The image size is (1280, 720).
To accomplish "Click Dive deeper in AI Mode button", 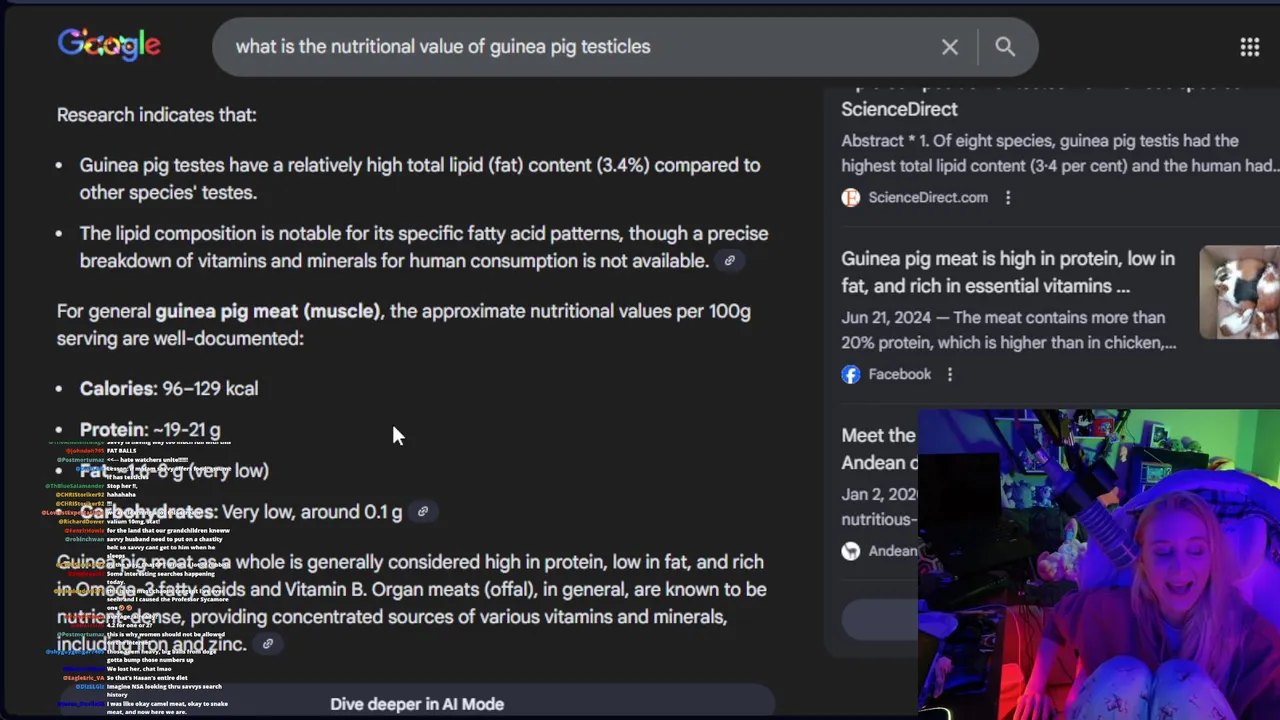I will [x=417, y=704].
